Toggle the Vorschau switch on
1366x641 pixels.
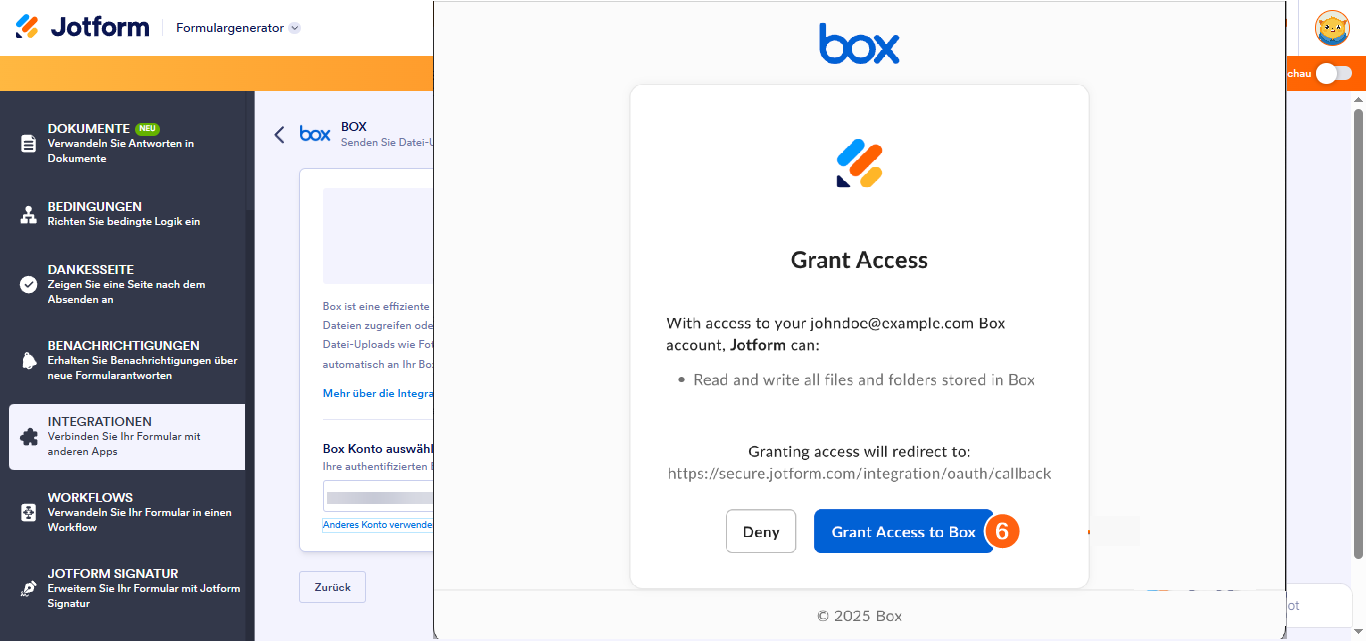[1335, 72]
